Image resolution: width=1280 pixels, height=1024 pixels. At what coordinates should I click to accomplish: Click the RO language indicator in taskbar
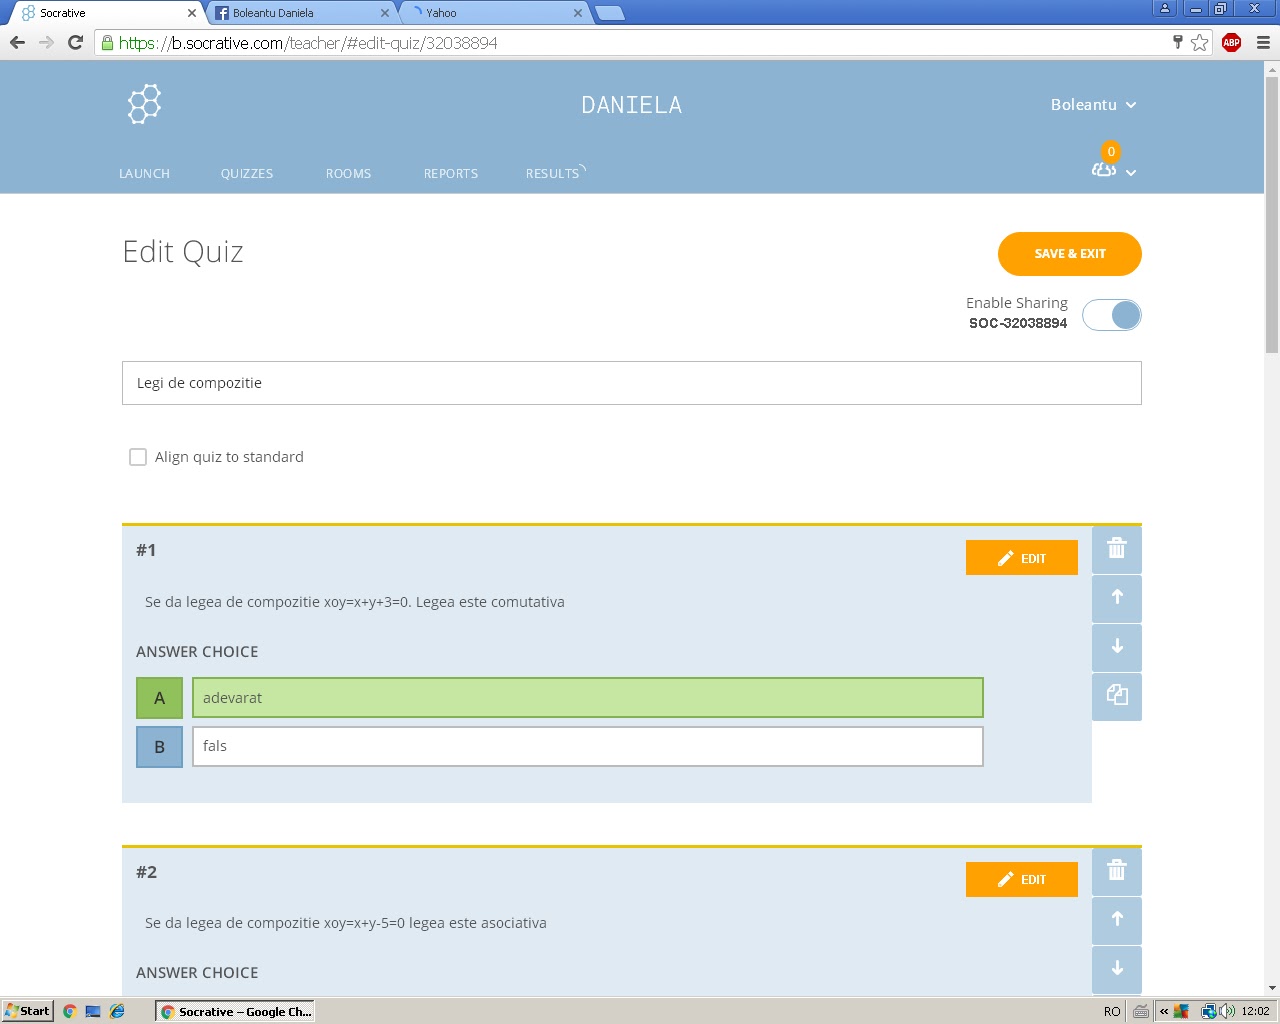click(1112, 1011)
